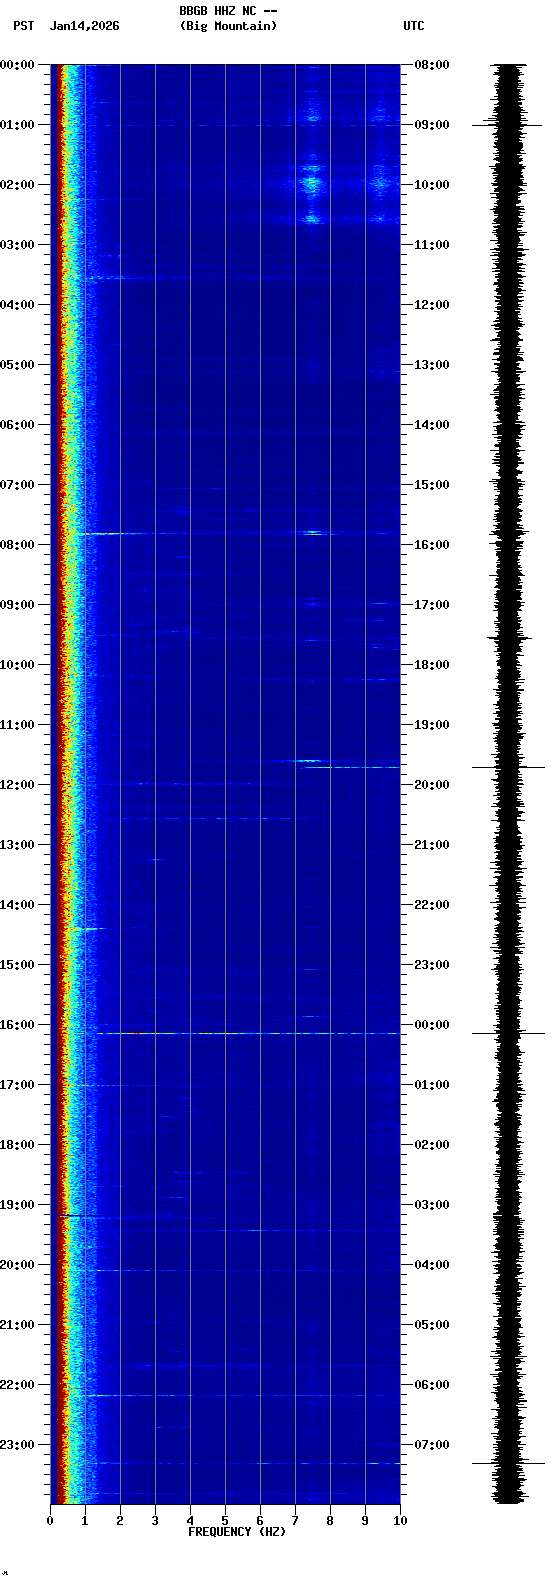The image size is (552, 1584).
Task: Click the large seismogram spike near 19:40 UTC
Action: [x=508, y=767]
